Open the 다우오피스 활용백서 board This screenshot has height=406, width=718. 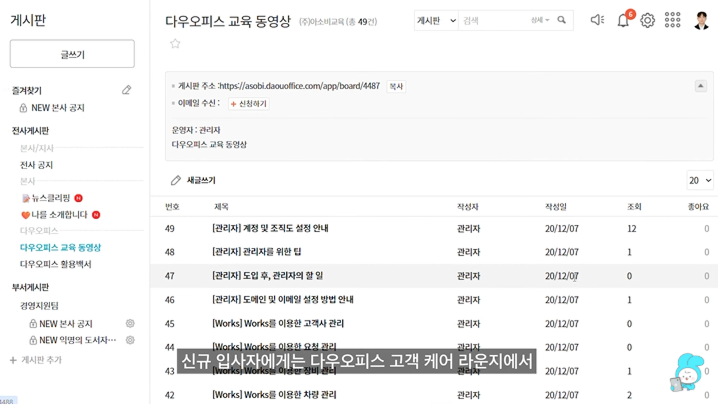(55, 264)
